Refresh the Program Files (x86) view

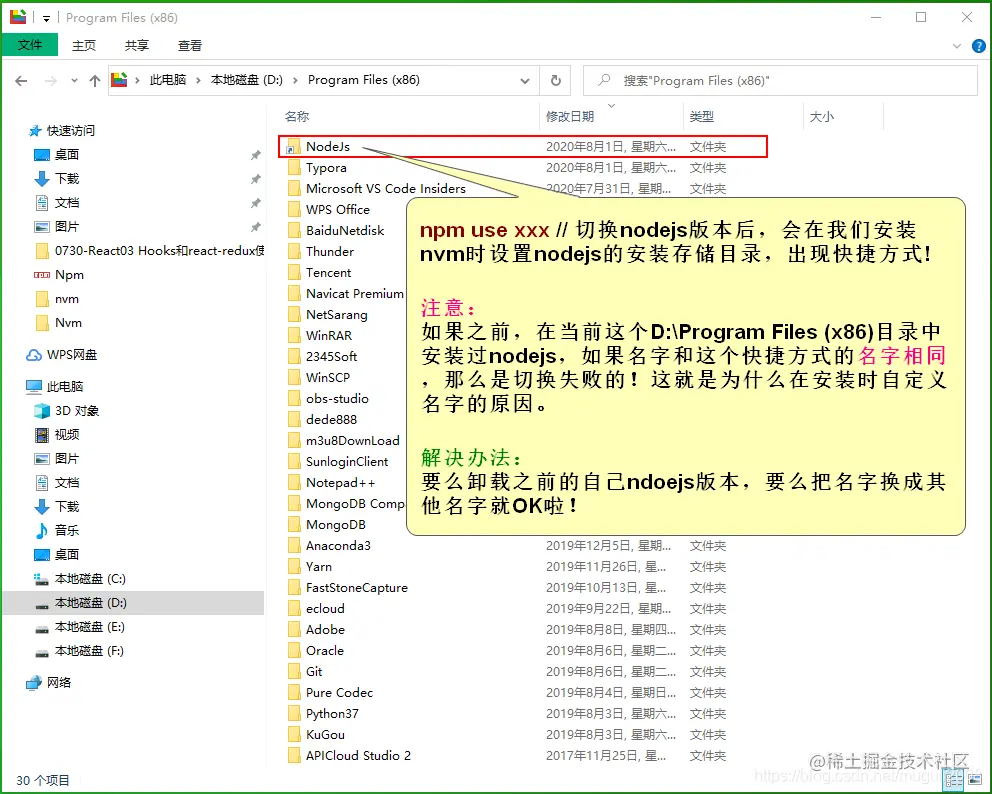[555, 80]
